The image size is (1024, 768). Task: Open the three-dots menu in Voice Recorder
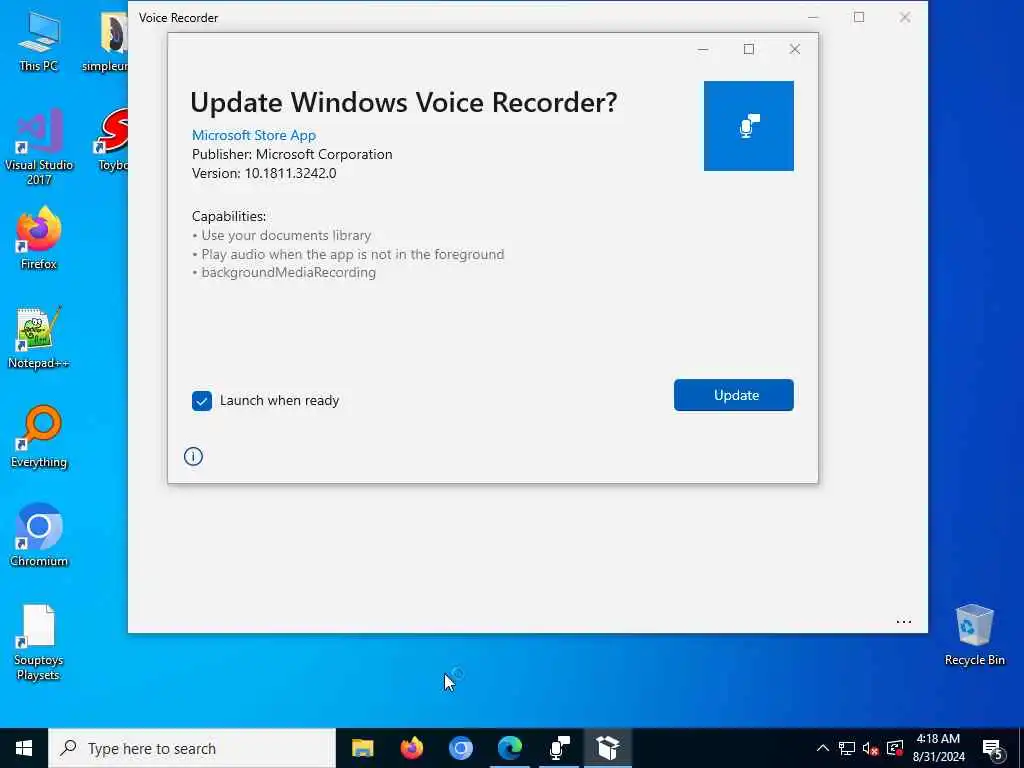[x=904, y=622]
